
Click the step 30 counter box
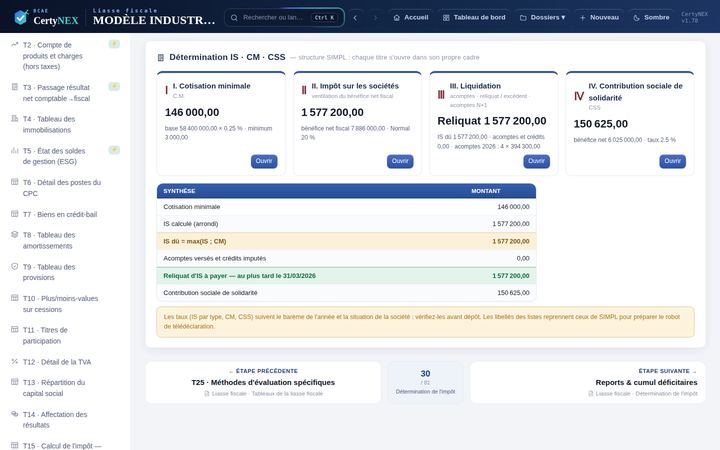[x=425, y=382]
